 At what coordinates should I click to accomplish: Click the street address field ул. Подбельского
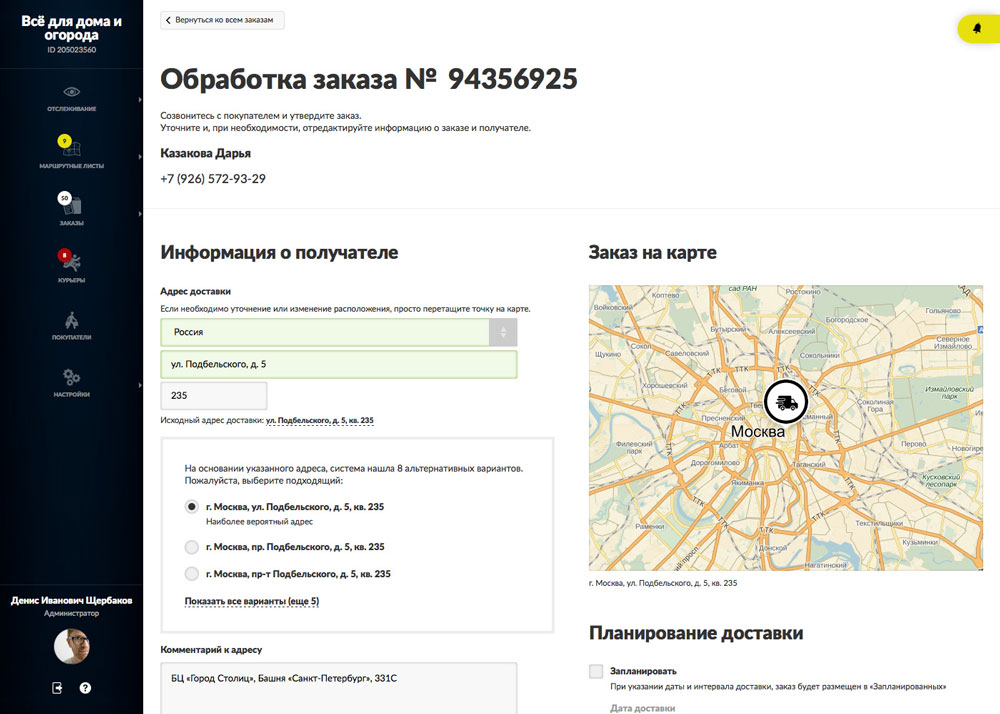(339, 364)
